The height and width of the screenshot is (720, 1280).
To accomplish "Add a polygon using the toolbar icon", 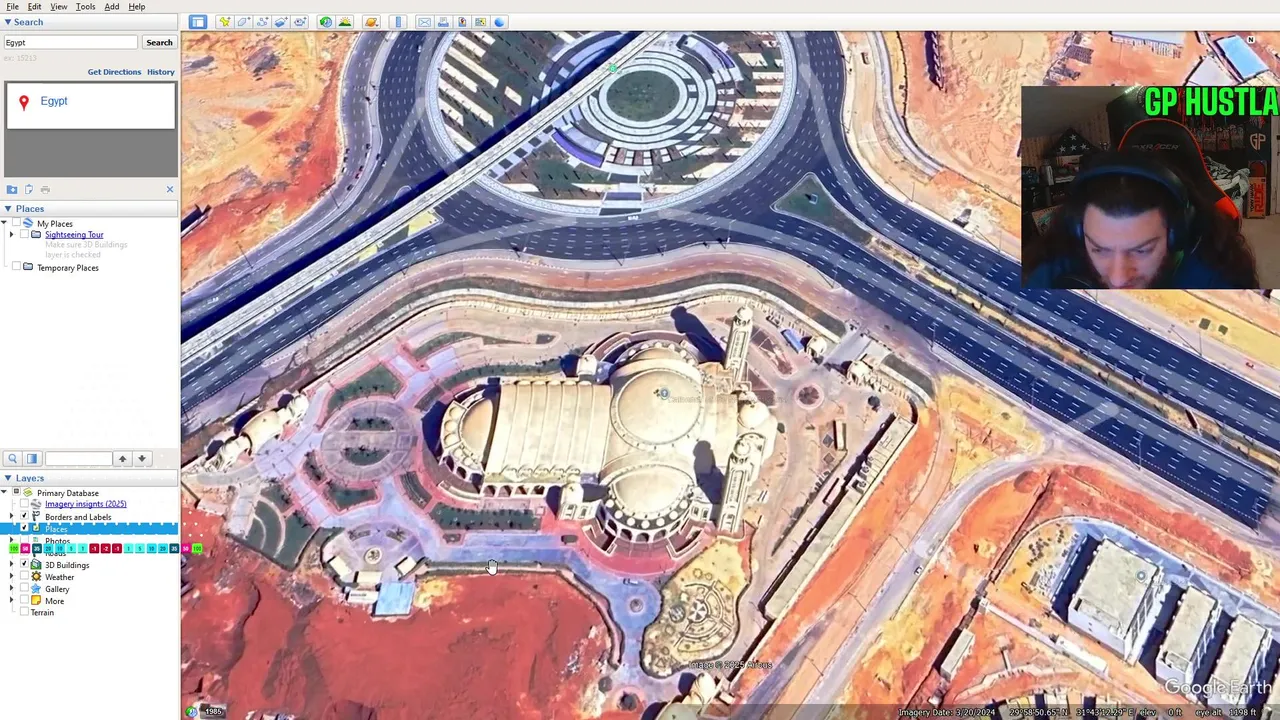I will click(x=244, y=21).
